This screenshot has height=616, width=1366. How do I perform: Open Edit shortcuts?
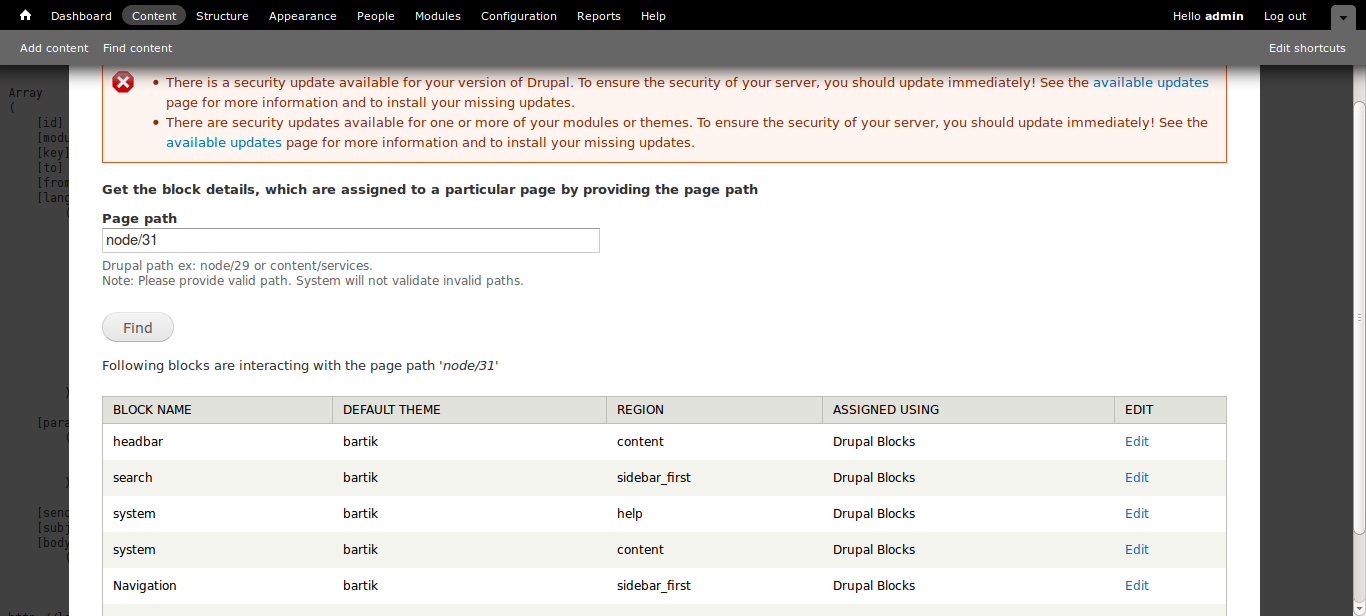pyautogui.click(x=1307, y=47)
